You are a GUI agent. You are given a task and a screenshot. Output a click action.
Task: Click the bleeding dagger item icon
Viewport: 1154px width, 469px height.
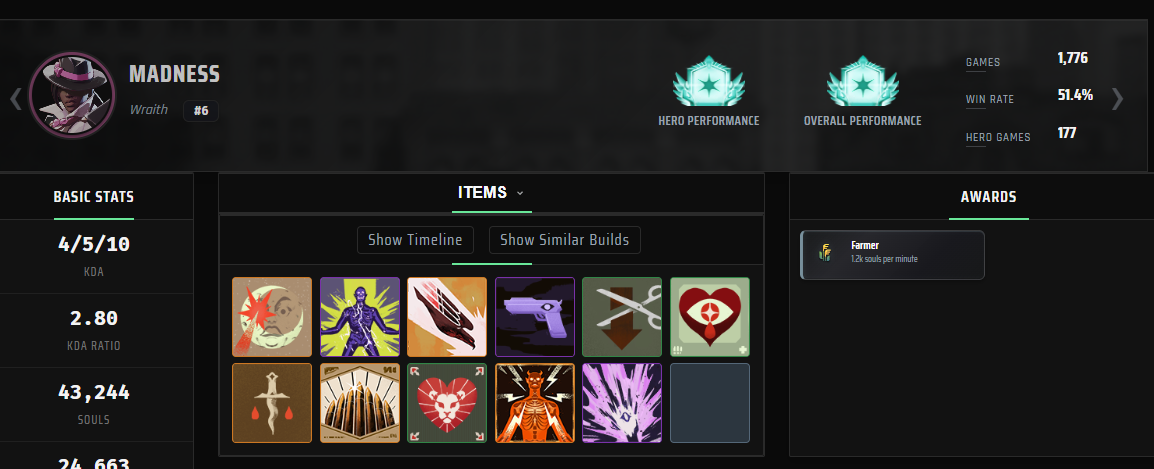coord(272,403)
